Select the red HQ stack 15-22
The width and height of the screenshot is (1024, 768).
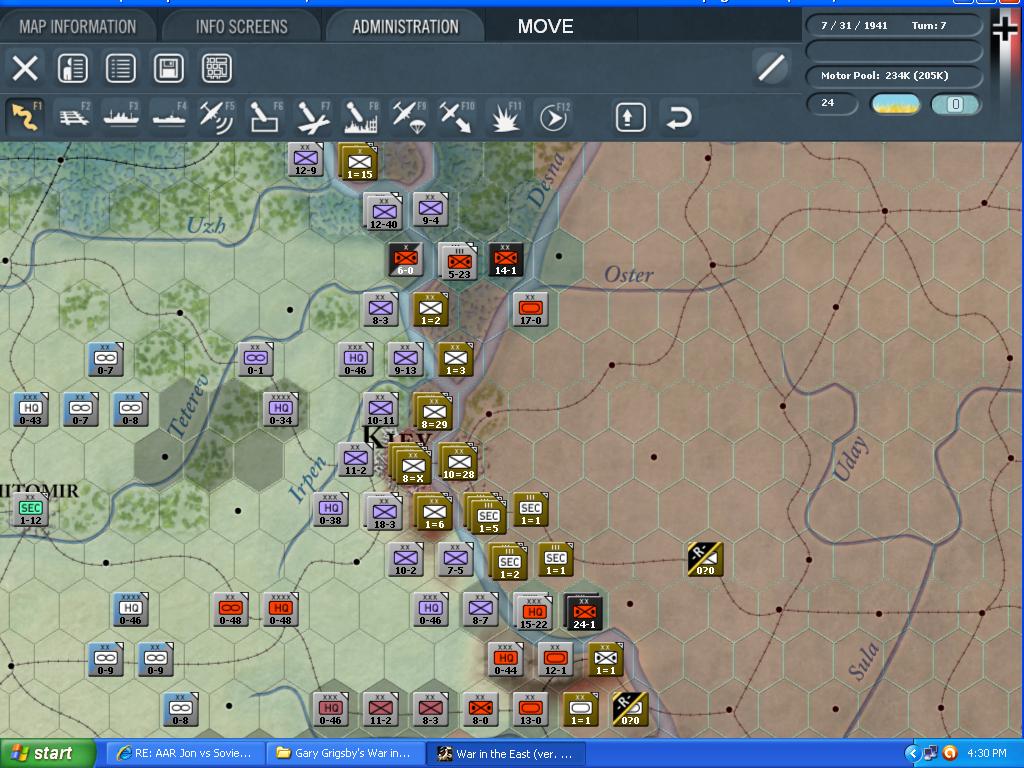coord(533,612)
